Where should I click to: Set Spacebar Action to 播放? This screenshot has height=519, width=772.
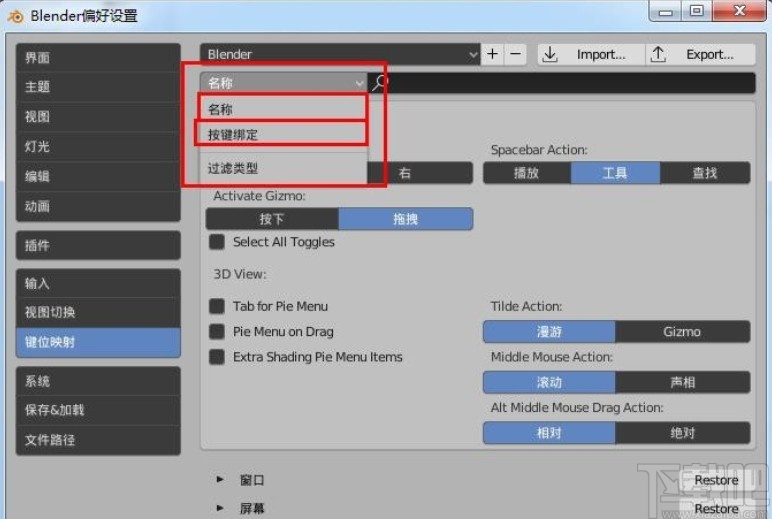[x=527, y=173]
